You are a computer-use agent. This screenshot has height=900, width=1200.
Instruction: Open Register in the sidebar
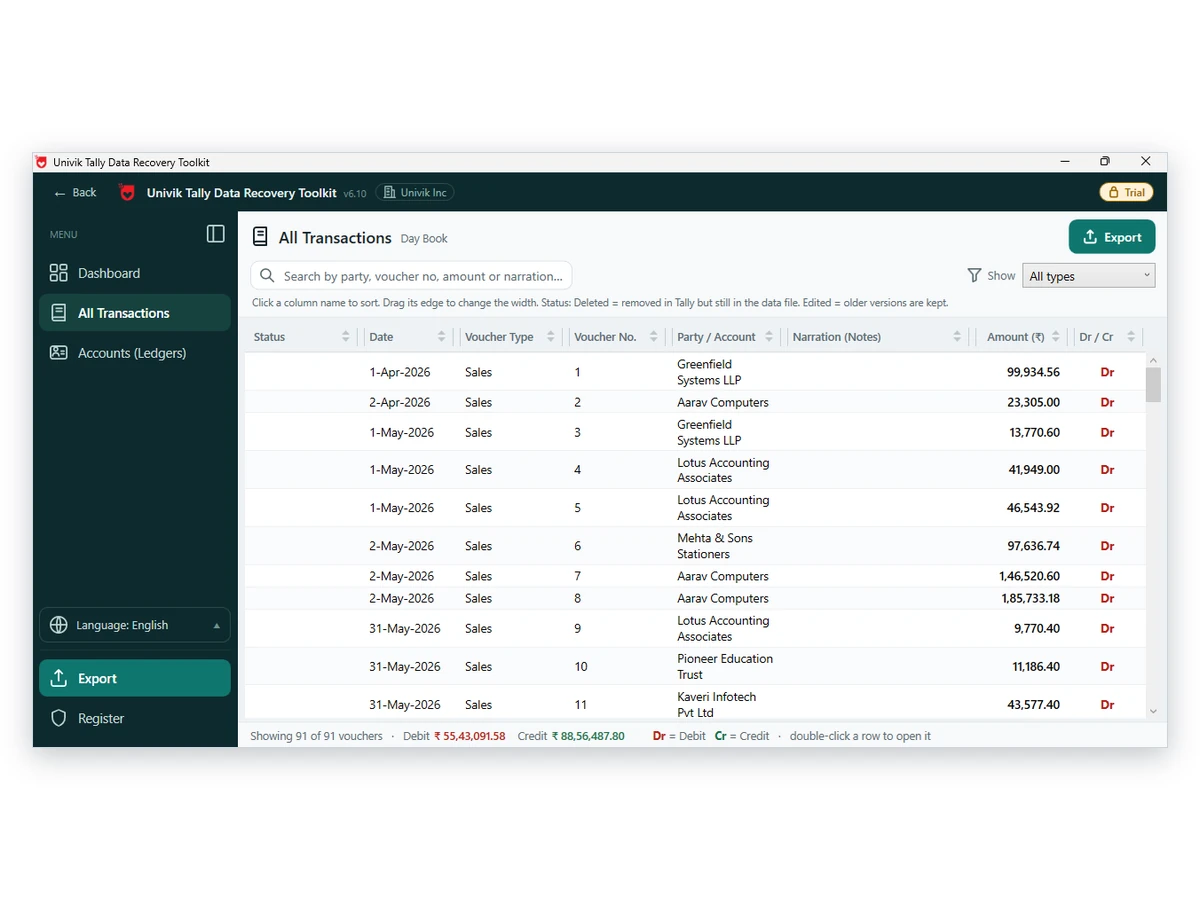pyautogui.click(x=135, y=718)
